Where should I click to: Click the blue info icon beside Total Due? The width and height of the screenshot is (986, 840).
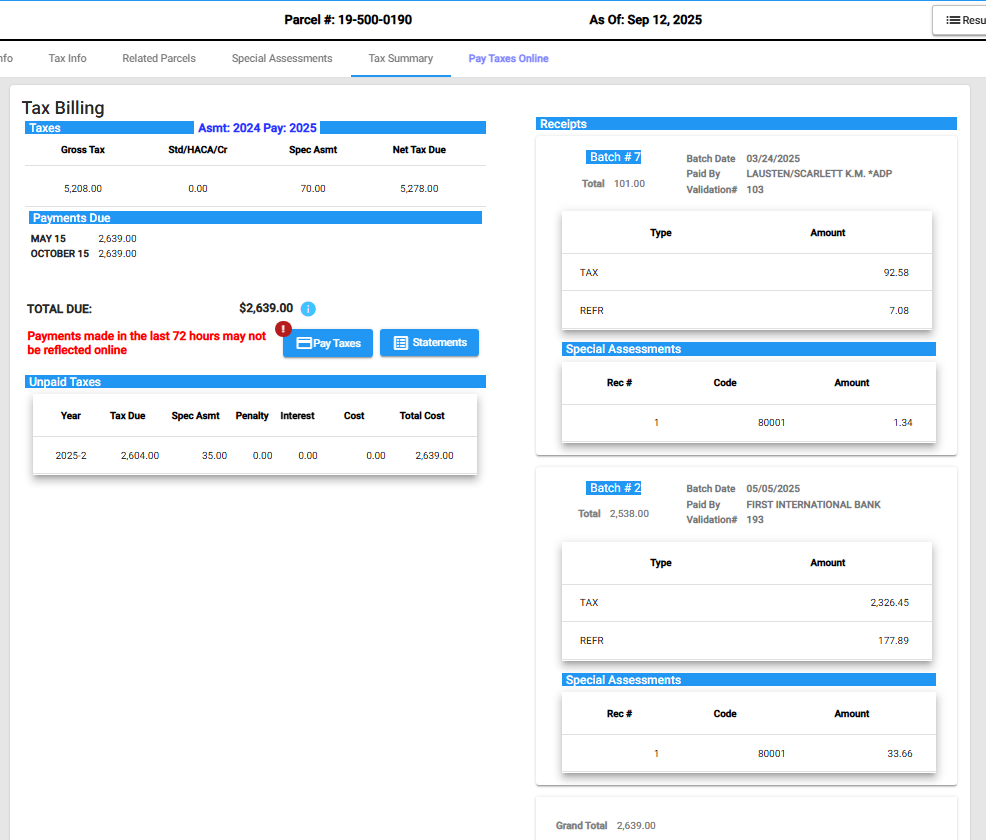pyautogui.click(x=308, y=309)
